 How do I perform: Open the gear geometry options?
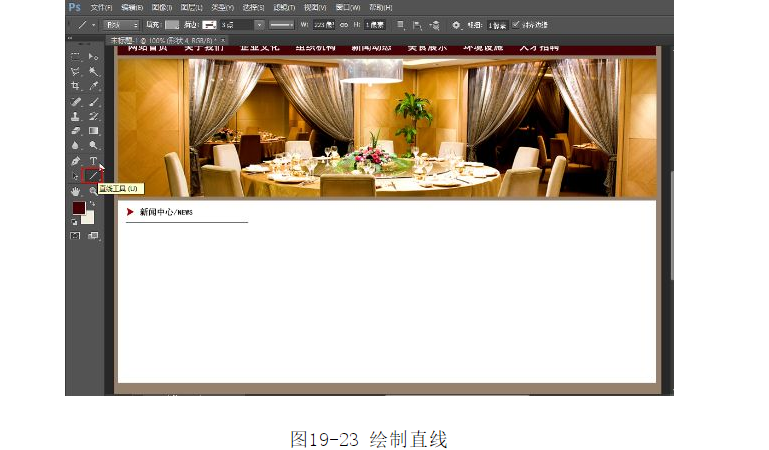click(456, 24)
